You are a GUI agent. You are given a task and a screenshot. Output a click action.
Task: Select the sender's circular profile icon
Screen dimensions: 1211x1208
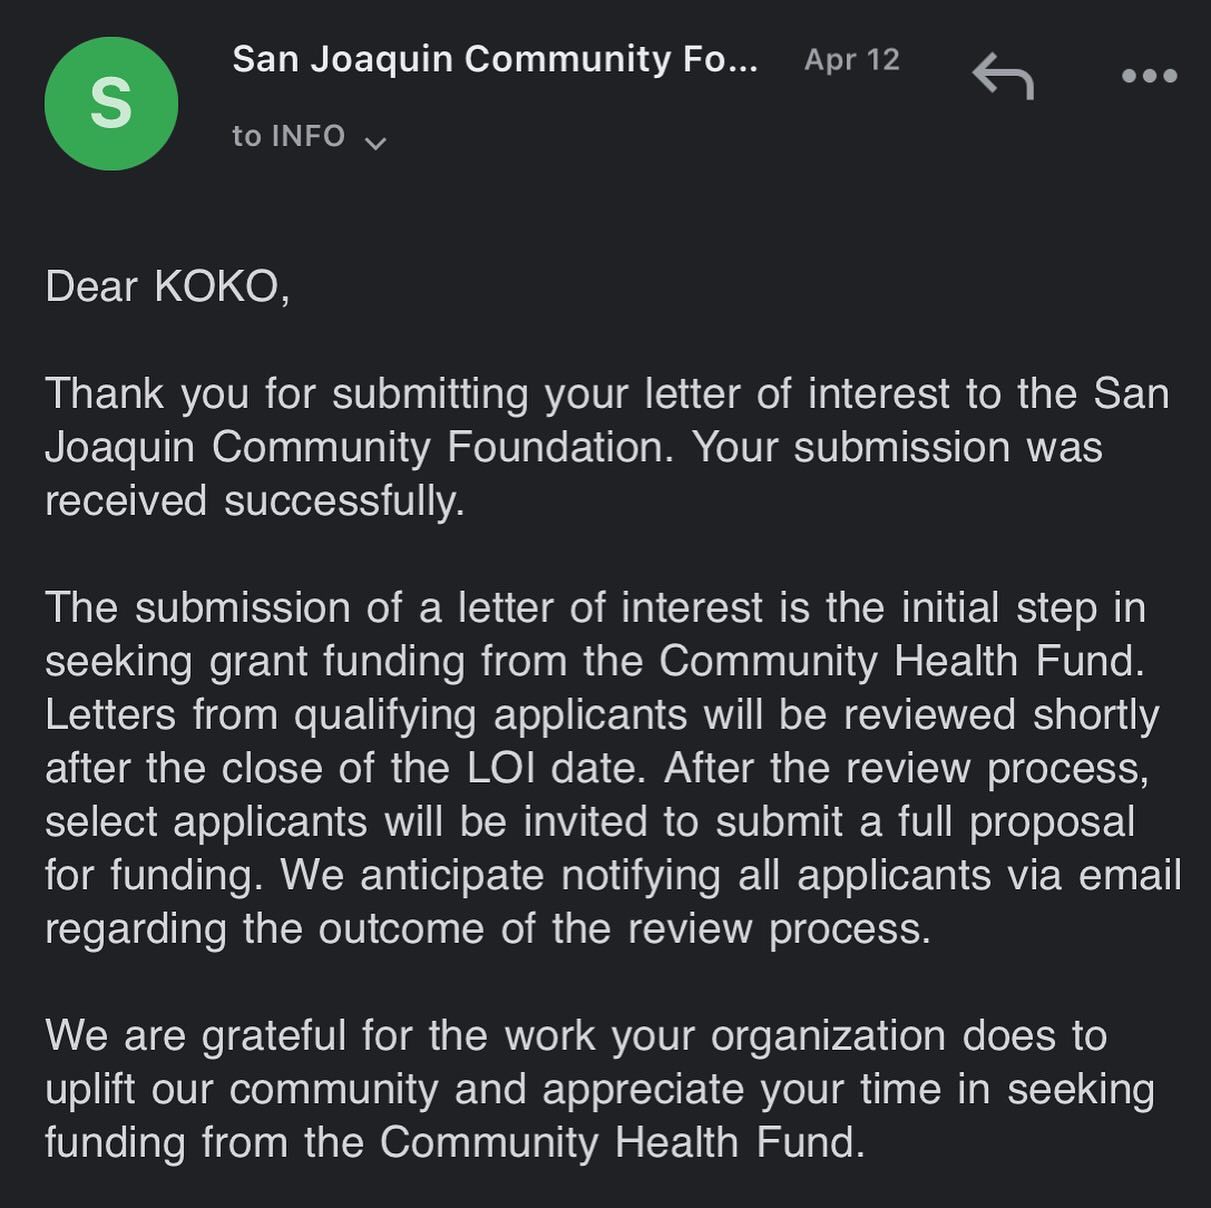click(111, 103)
